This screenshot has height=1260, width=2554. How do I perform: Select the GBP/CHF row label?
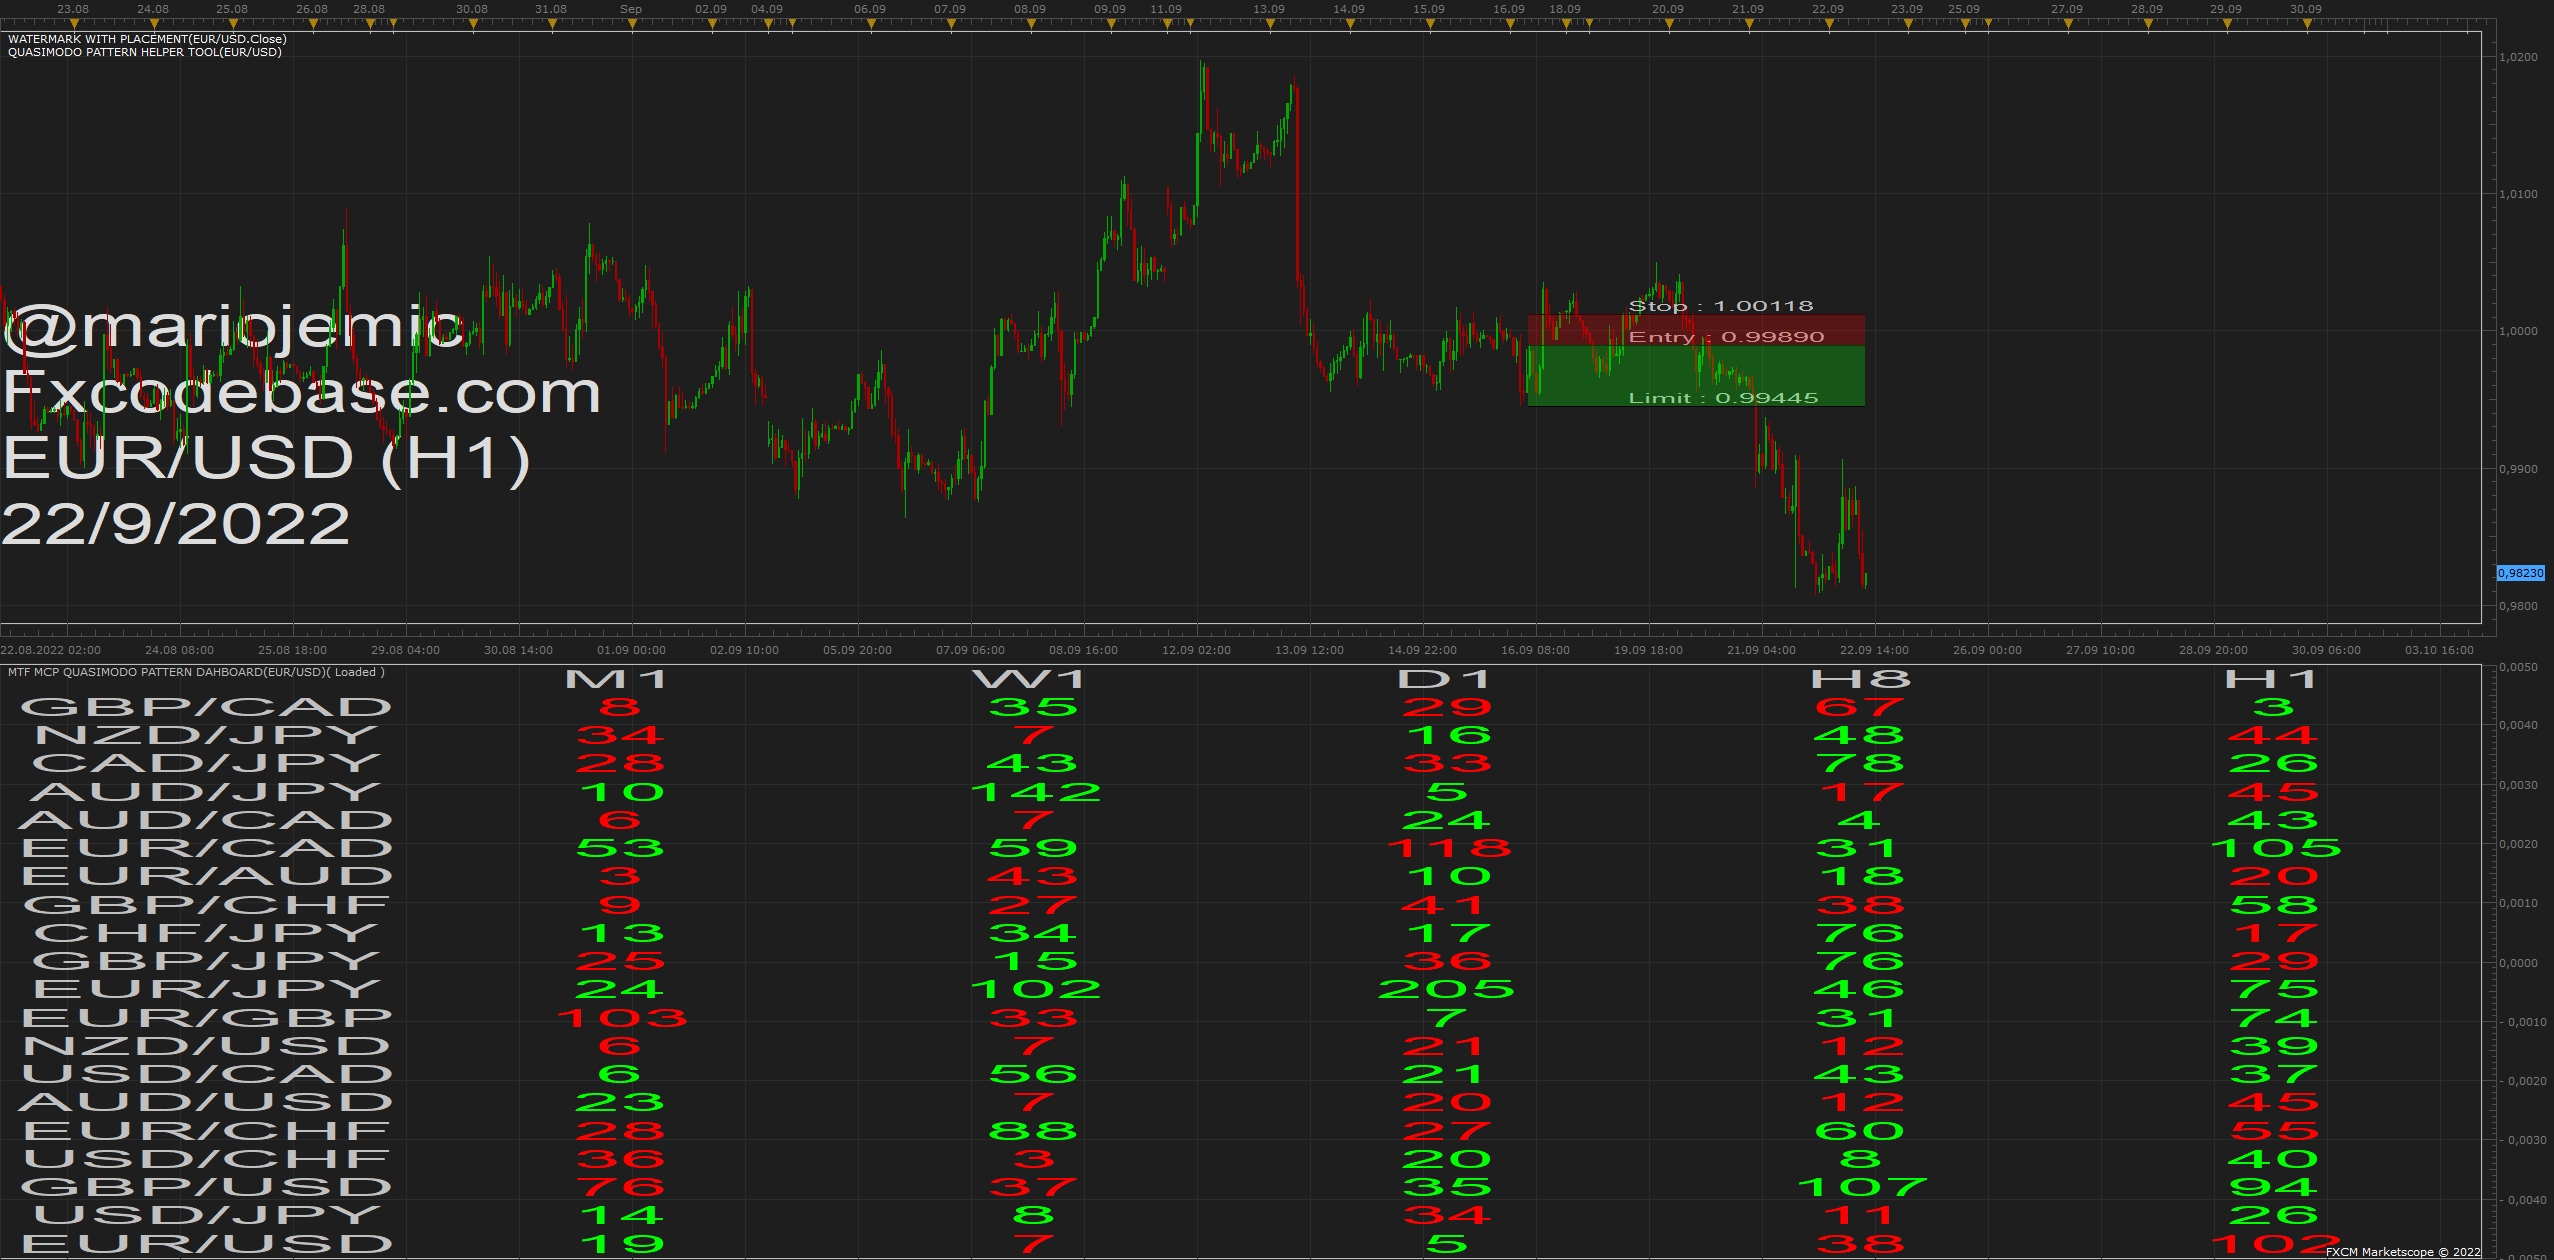pos(206,905)
